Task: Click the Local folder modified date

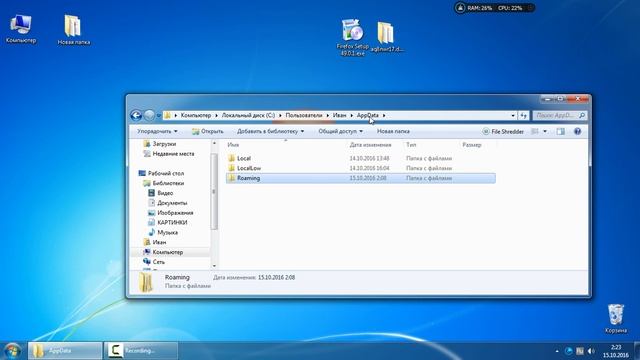Action: (369, 158)
